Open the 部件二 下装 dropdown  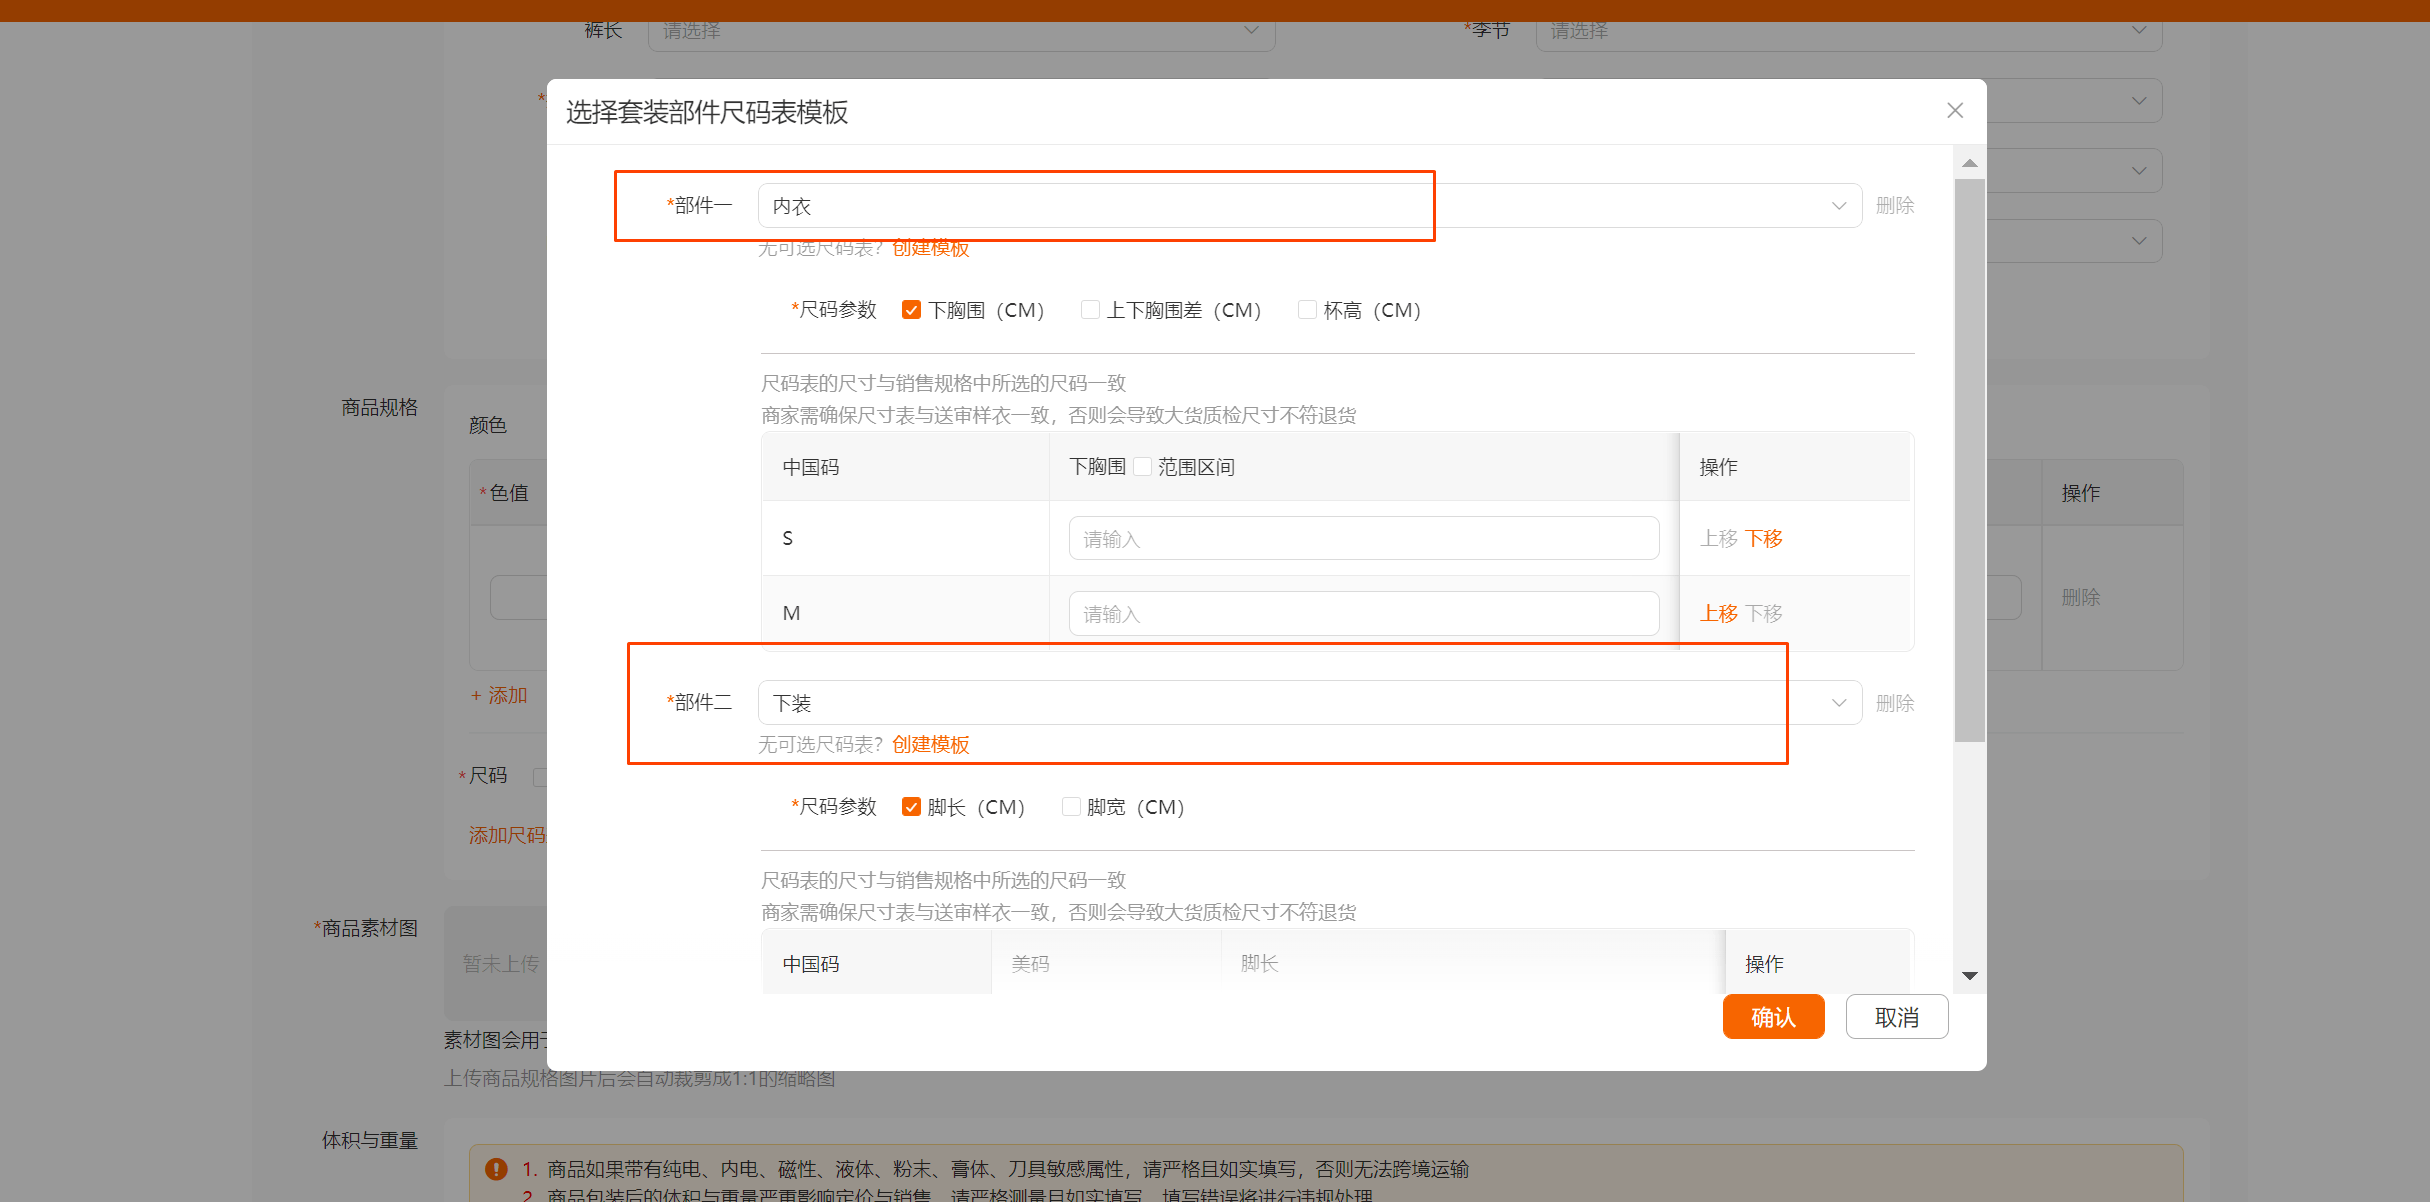1839,702
